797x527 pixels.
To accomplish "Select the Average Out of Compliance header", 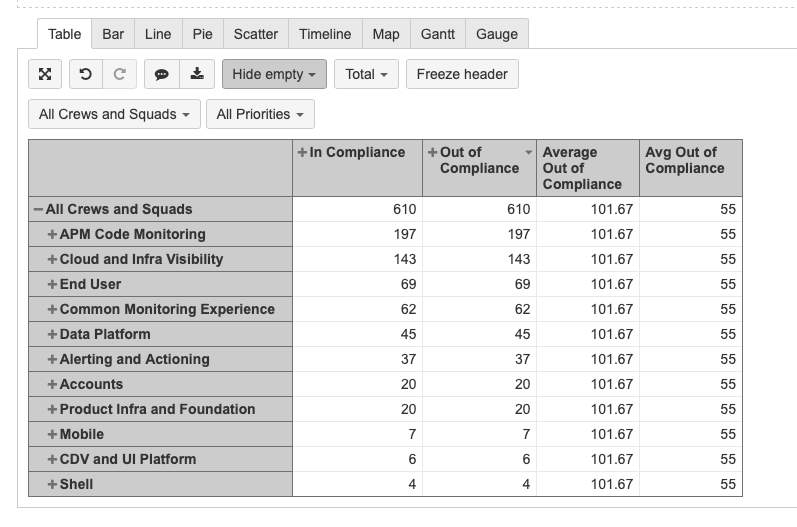I will [582, 168].
